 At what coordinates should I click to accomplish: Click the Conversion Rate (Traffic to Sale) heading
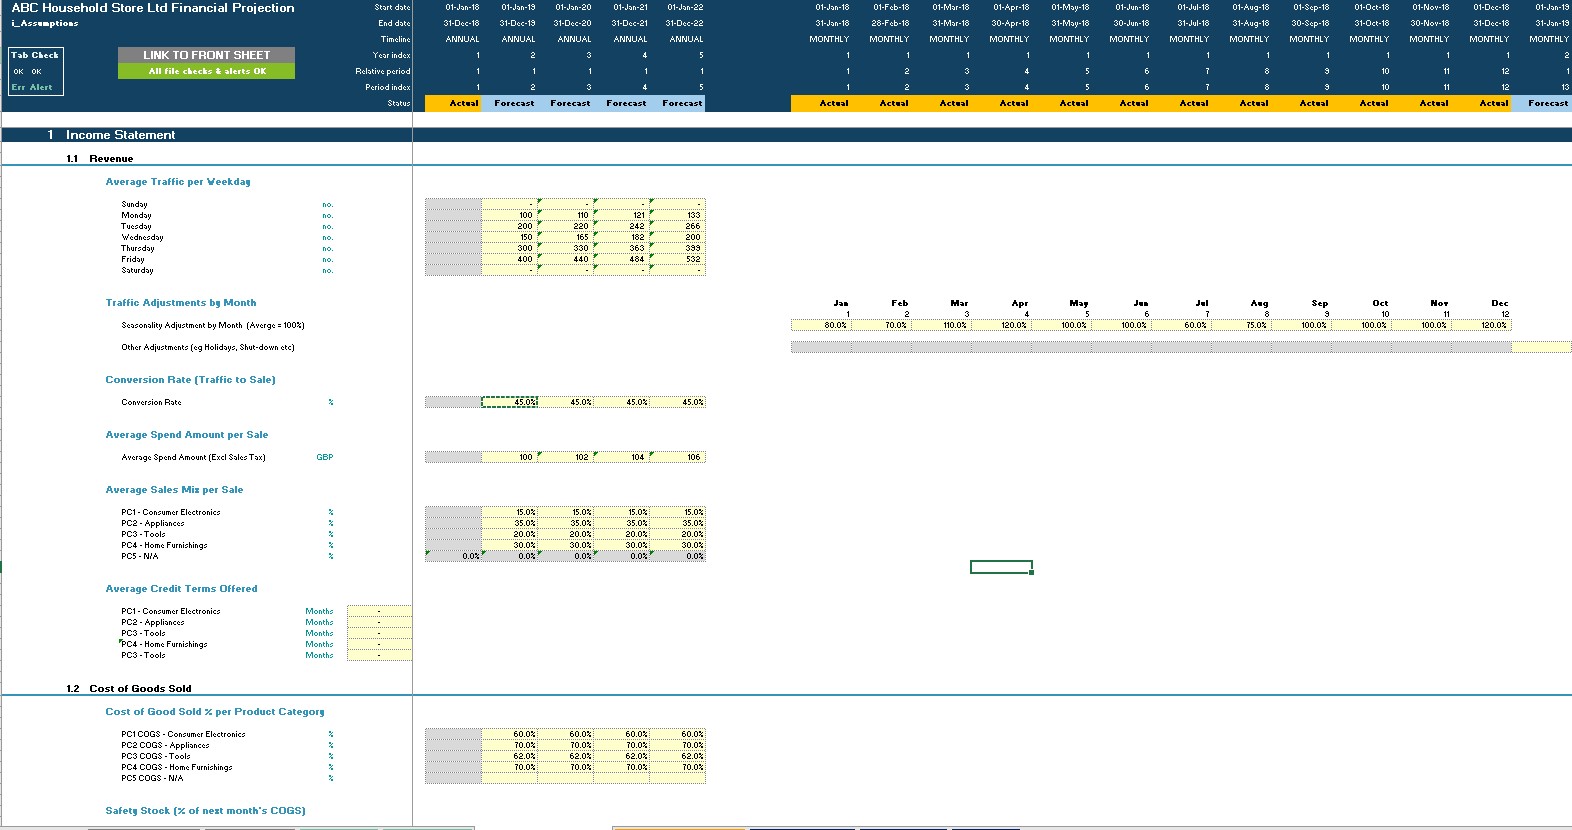190,380
